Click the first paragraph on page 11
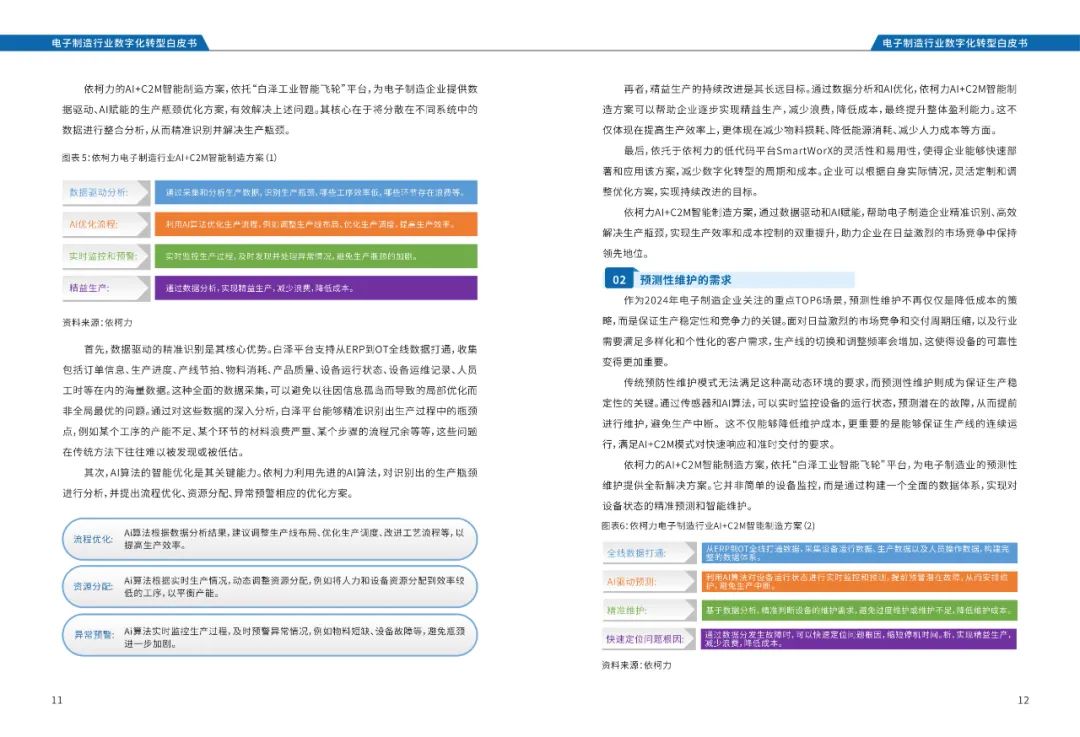1080x737 pixels. (269, 110)
